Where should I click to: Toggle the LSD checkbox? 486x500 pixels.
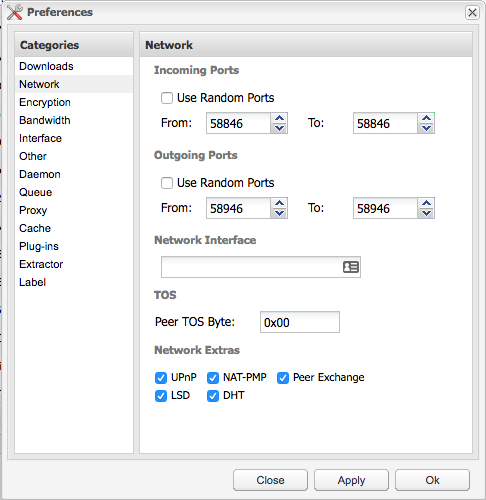pyautogui.click(x=161, y=396)
